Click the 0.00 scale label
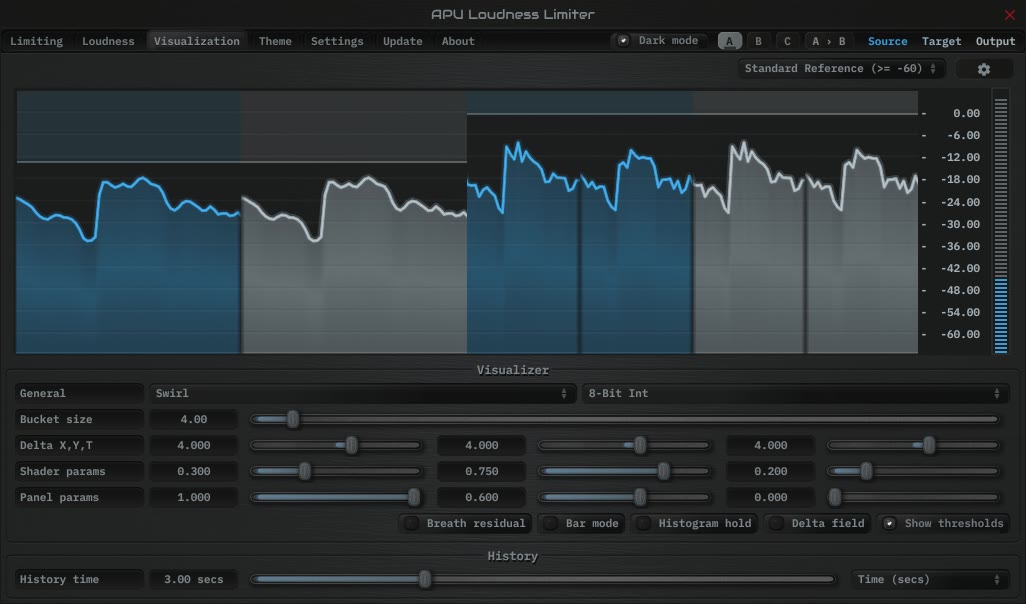This screenshot has height=604, width=1026. (966, 113)
